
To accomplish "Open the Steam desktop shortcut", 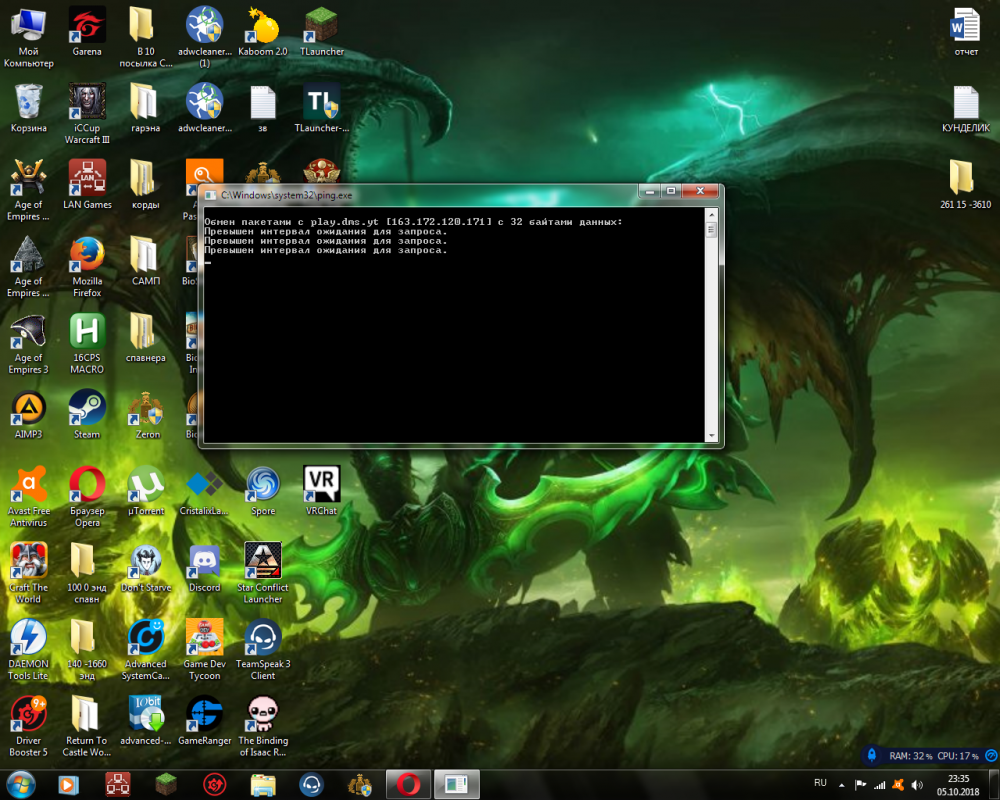I will pyautogui.click(x=87, y=410).
